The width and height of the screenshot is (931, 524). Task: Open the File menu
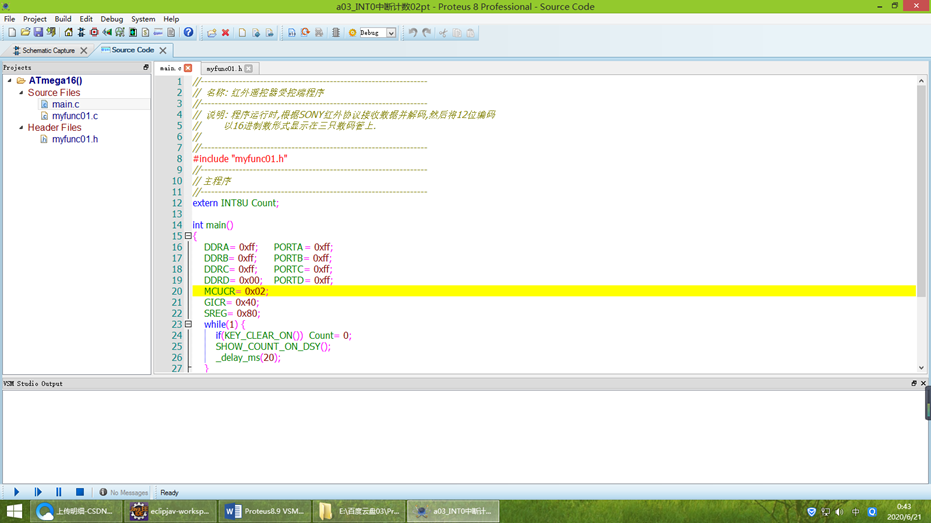pyautogui.click(x=10, y=19)
